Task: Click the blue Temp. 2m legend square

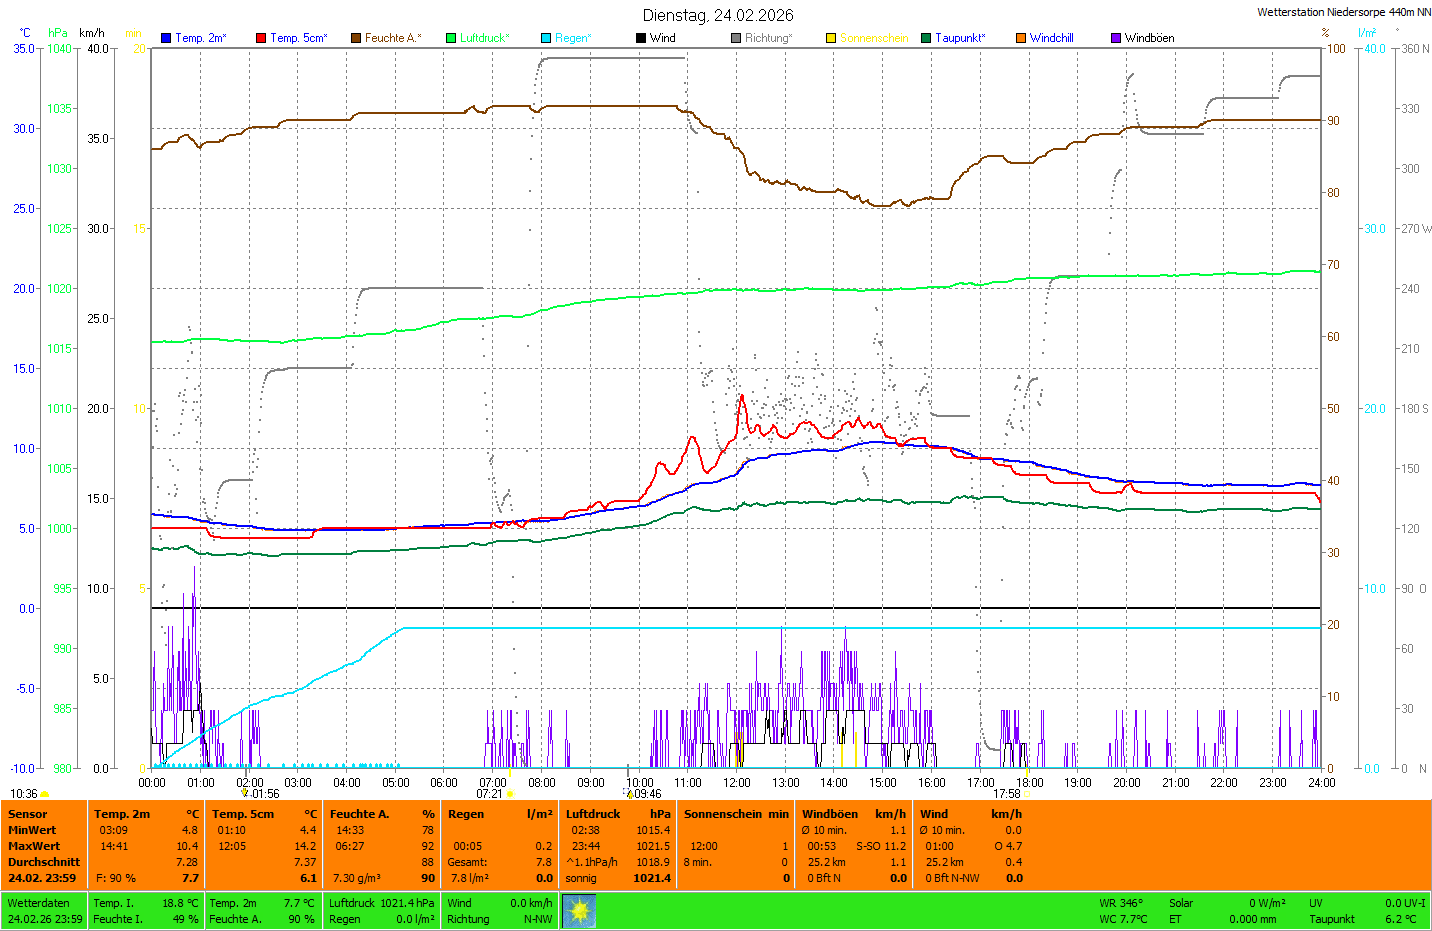Action: click(x=166, y=38)
